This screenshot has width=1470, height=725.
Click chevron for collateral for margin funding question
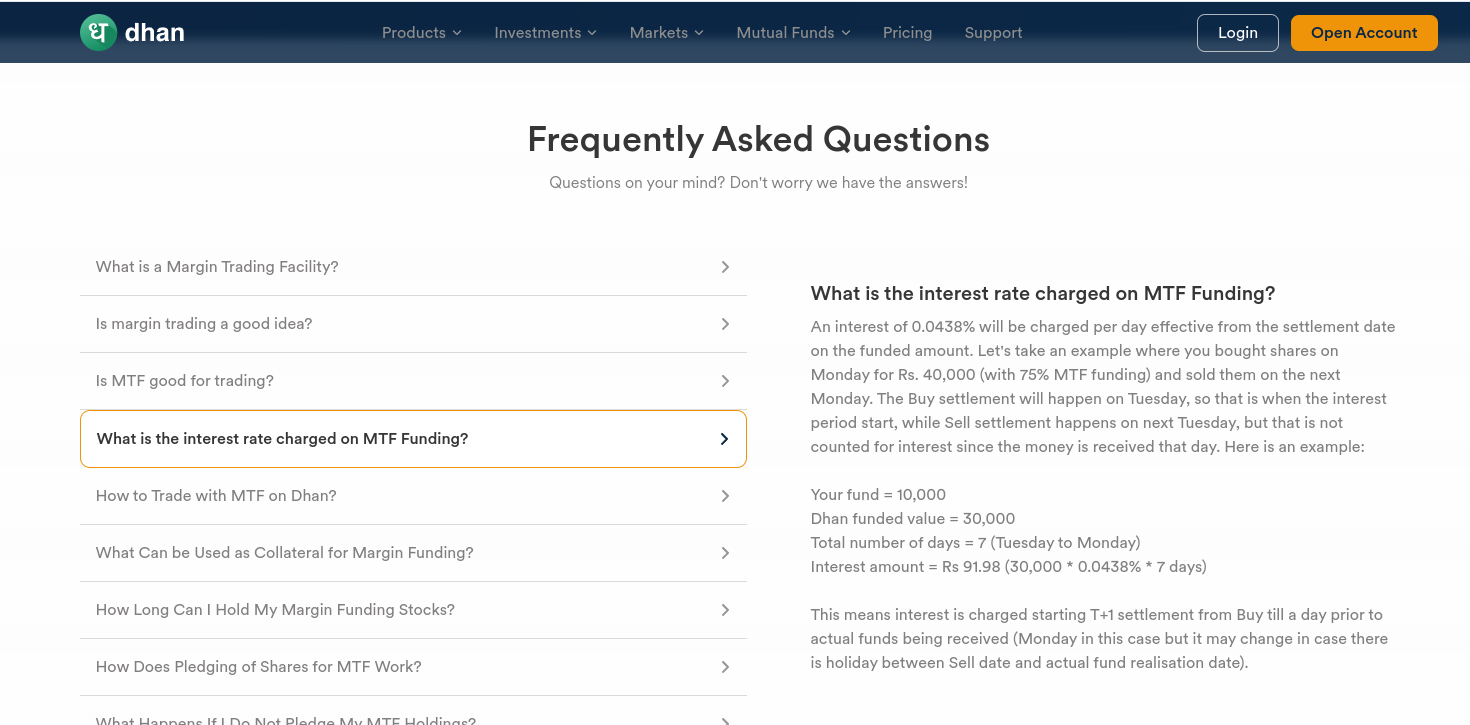coord(725,553)
